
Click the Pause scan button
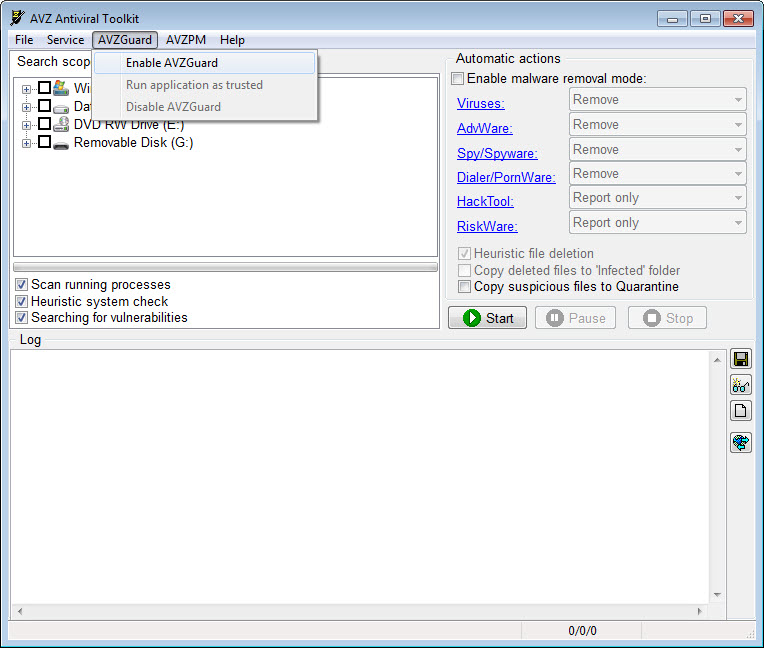[x=575, y=318]
